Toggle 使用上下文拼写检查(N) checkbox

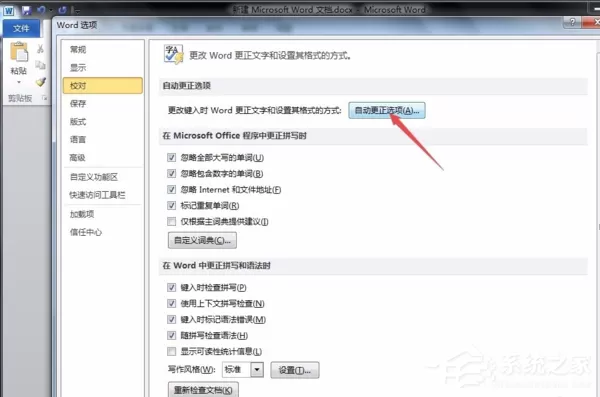coord(171,303)
